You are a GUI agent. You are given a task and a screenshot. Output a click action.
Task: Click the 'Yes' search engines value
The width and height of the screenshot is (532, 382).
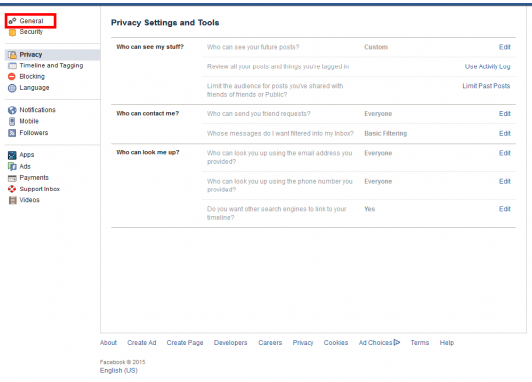370,209
